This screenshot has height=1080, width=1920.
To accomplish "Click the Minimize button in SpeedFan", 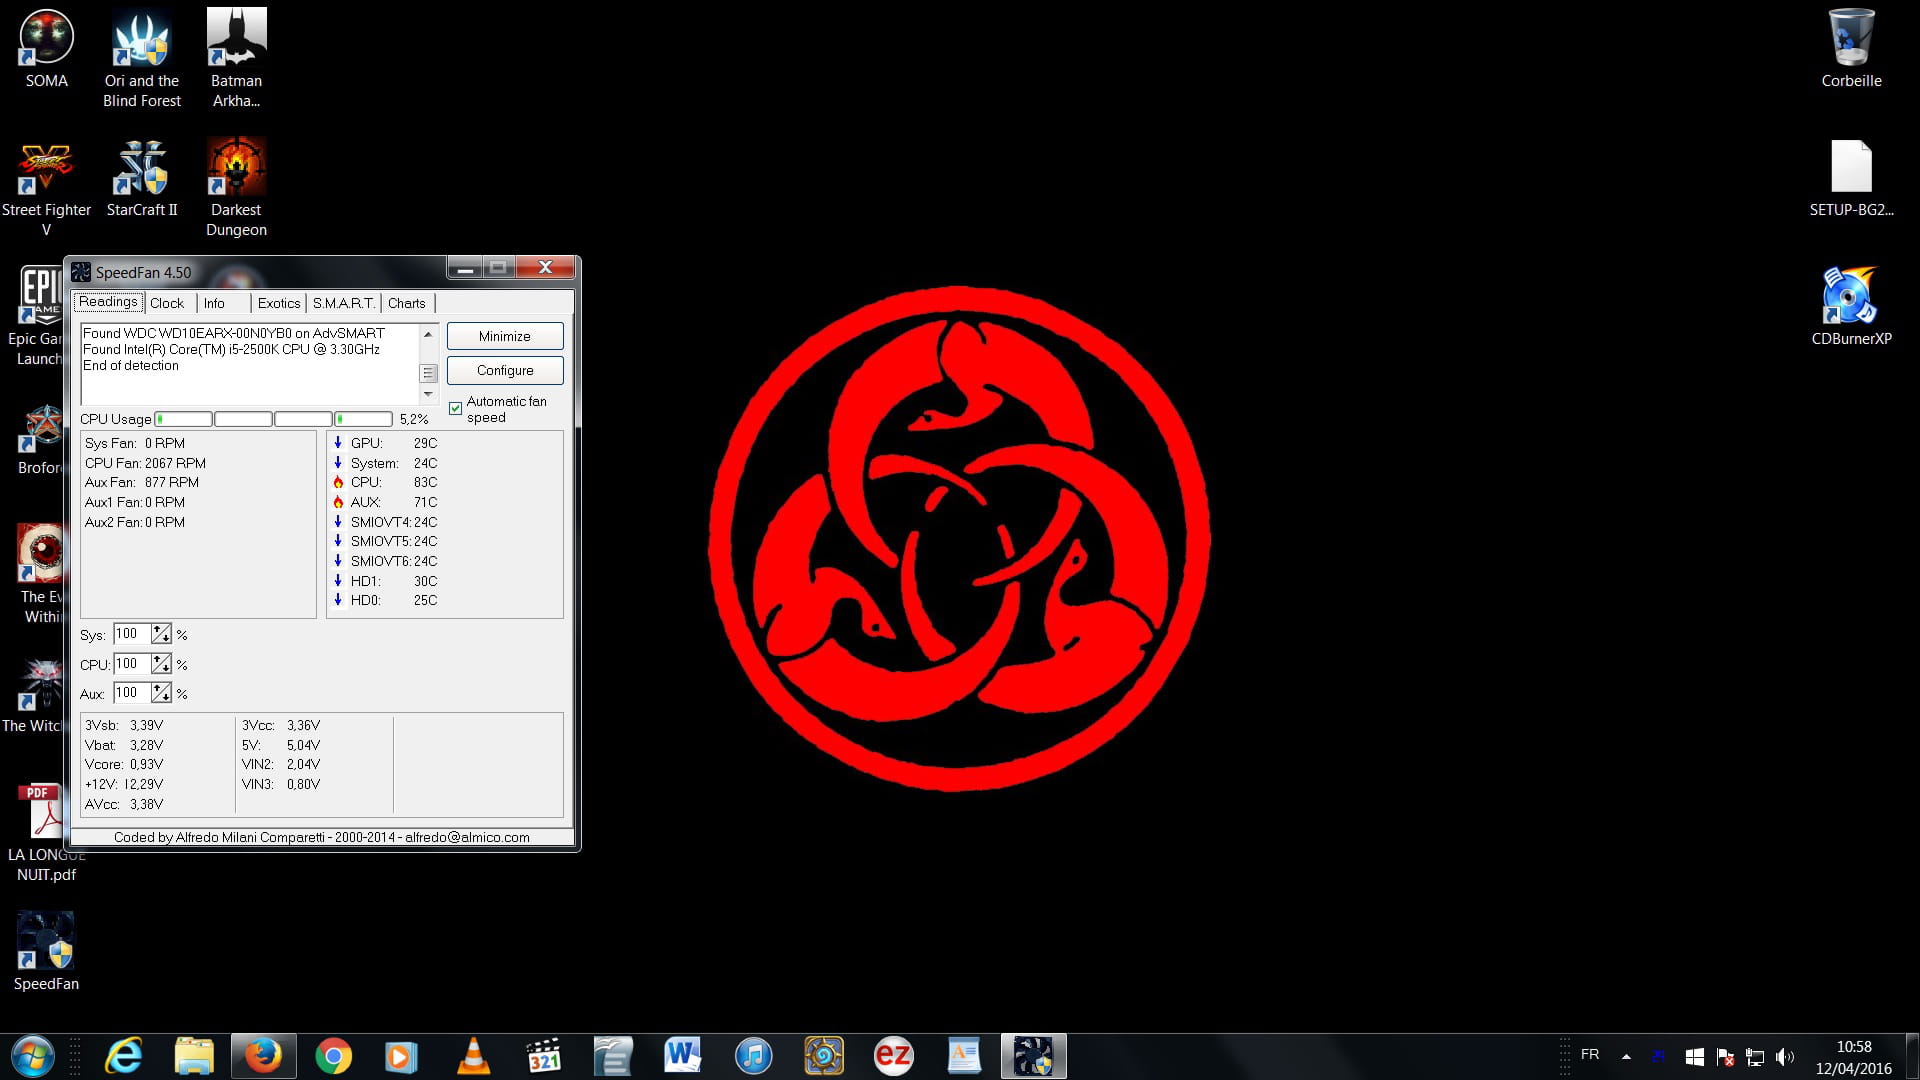I will pos(505,336).
